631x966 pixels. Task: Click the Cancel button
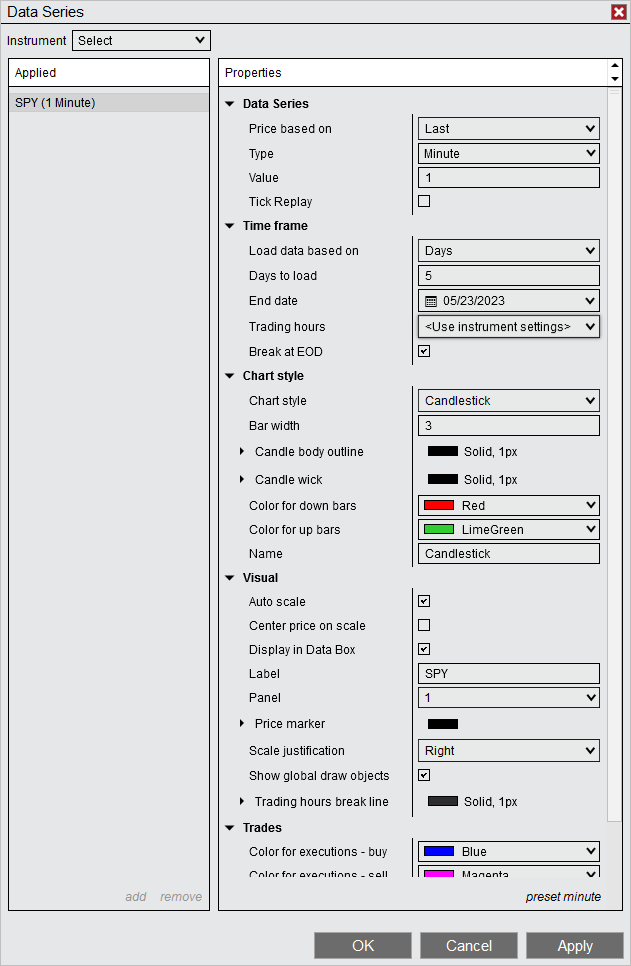[469, 946]
